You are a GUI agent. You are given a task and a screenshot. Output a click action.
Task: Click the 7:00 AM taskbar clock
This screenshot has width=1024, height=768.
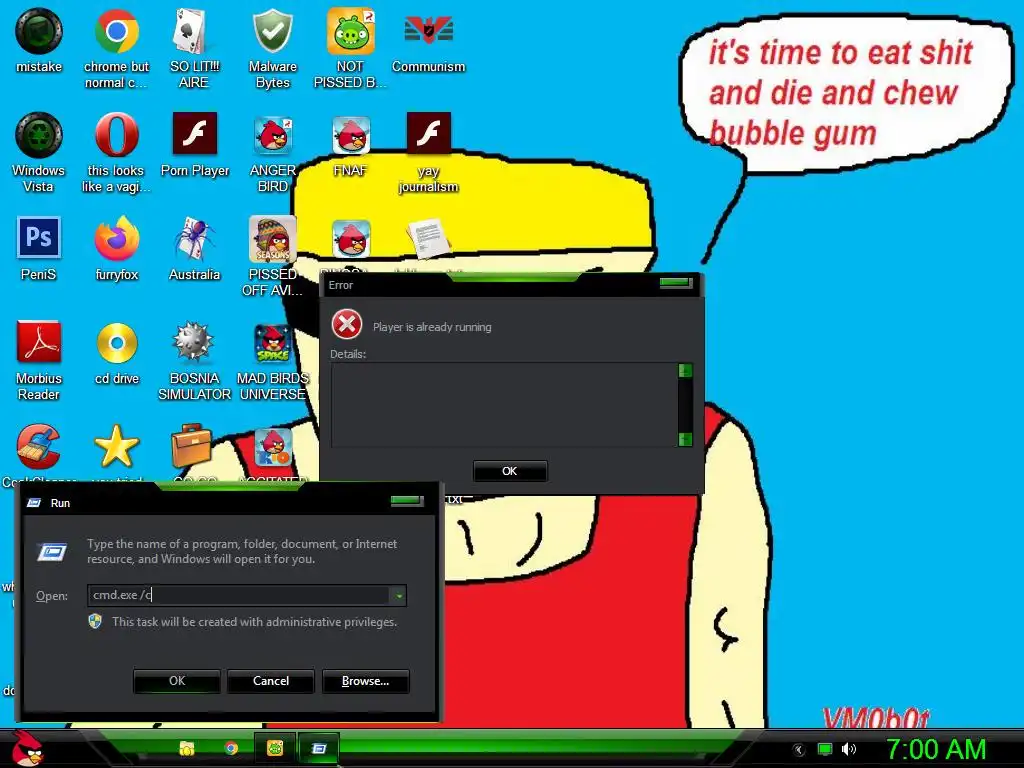(x=936, y=749)
